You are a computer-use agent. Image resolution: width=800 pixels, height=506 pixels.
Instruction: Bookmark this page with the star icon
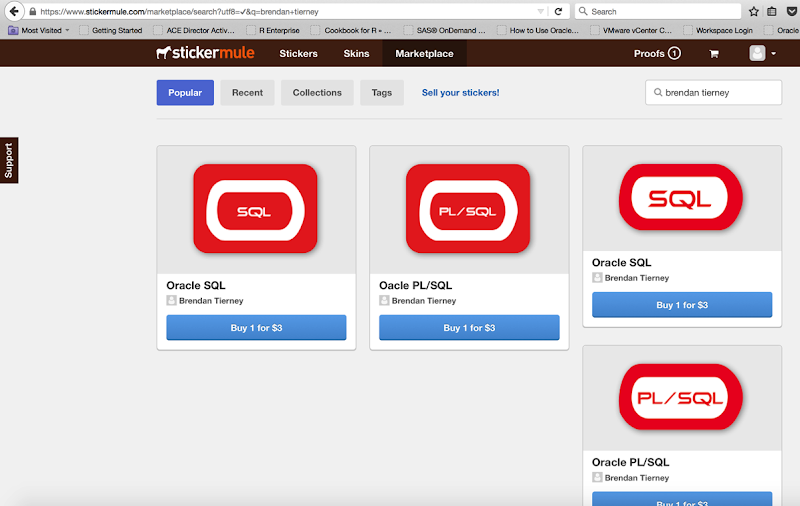(x=754, y=11)
